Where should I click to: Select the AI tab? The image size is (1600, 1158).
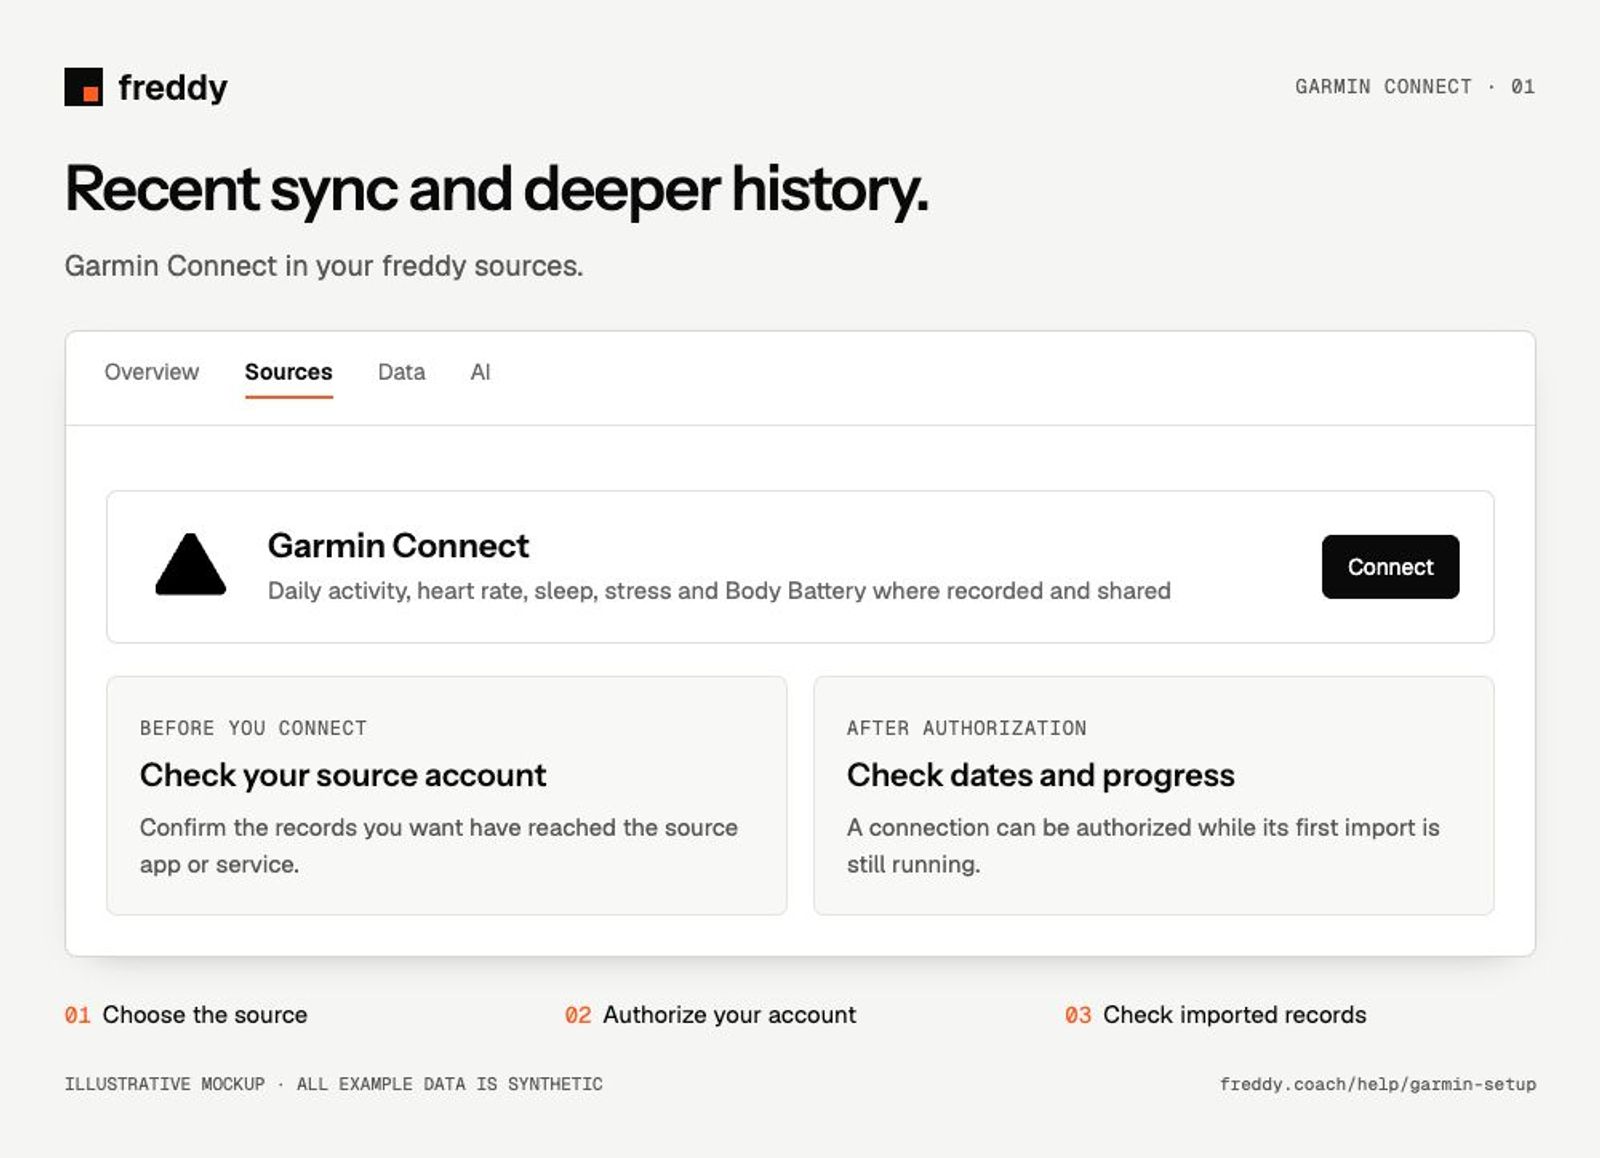point(480,372)
